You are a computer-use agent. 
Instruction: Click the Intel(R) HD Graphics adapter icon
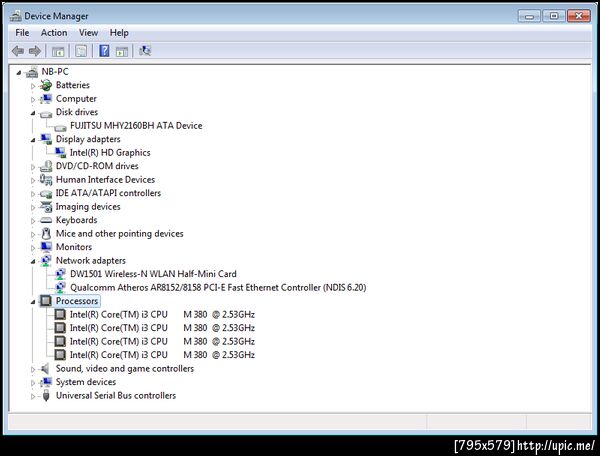click(x=60, y=152)
